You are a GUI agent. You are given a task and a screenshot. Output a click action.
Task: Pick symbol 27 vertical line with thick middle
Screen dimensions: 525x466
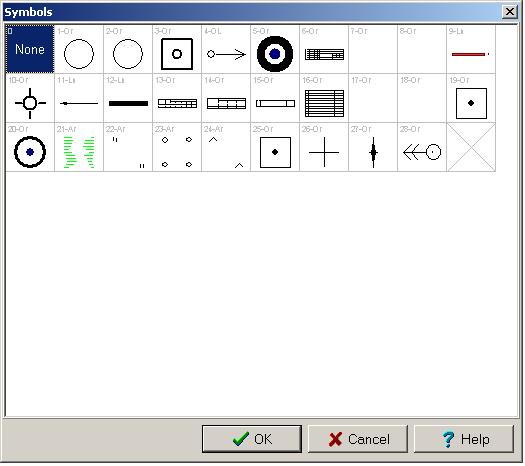pos(373,147)
